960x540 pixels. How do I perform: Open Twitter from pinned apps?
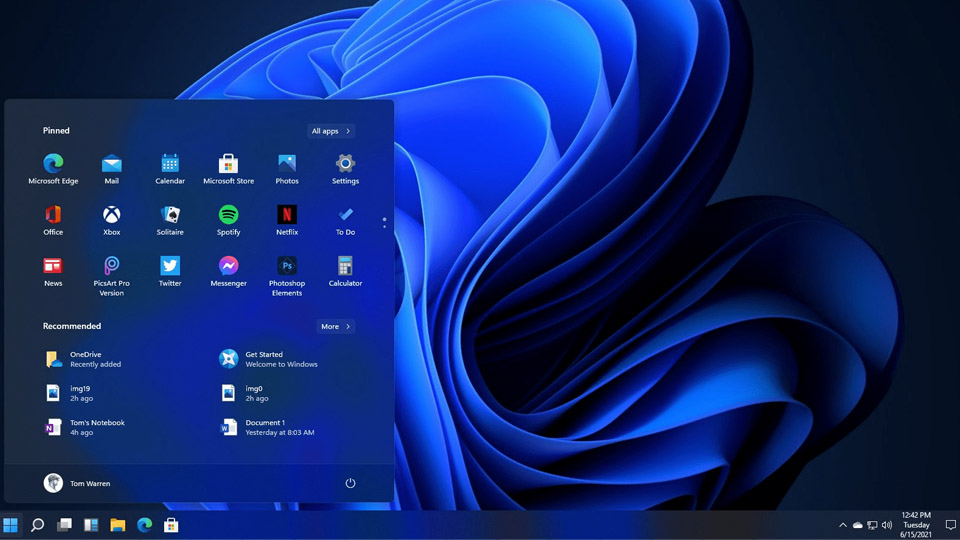(x=170, y=267)
